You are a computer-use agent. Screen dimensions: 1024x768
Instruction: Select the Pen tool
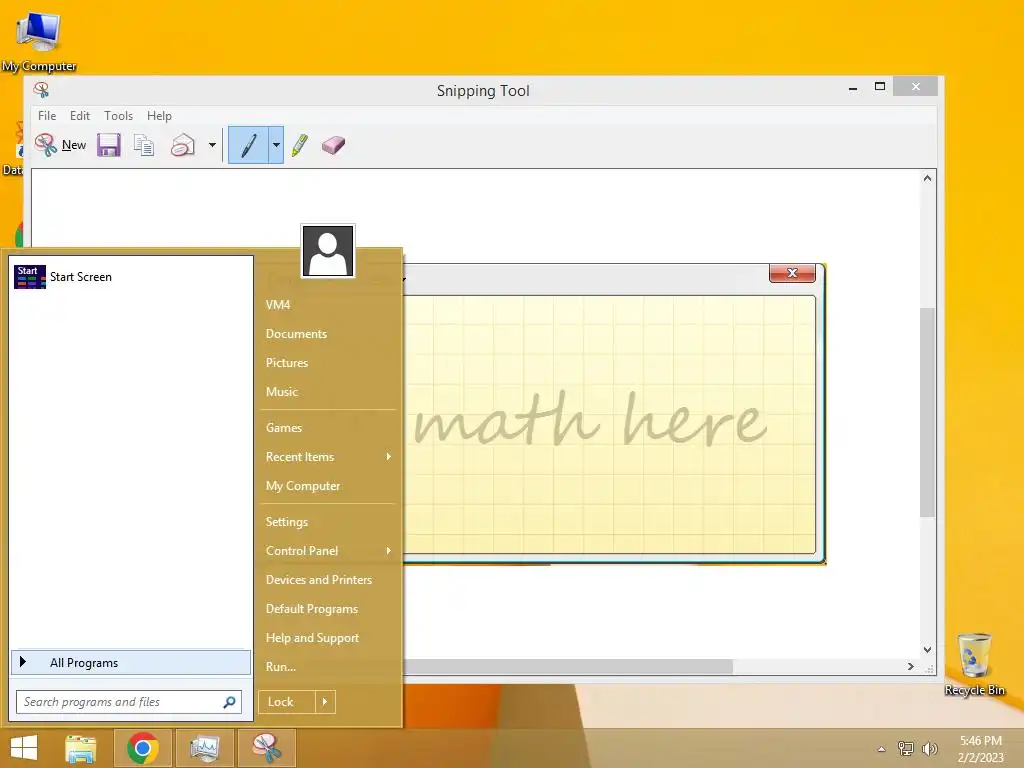tap(248, 145)
